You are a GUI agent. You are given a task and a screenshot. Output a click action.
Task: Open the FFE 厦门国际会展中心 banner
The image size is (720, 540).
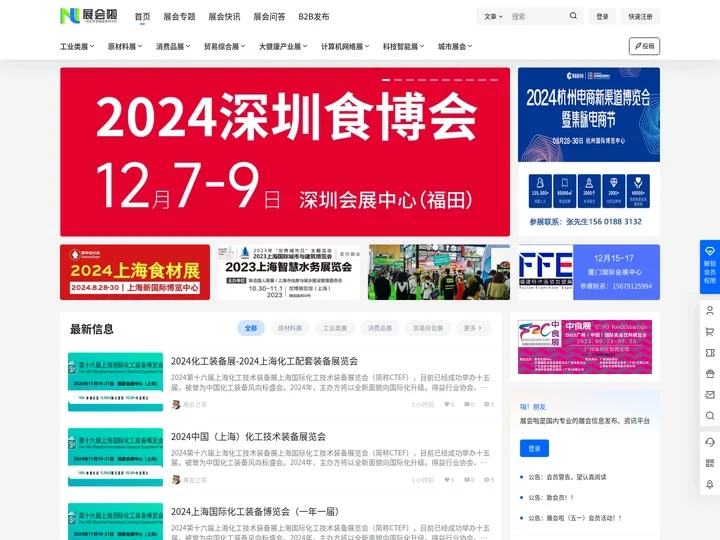pyautogui.click(x=589, y=272)
